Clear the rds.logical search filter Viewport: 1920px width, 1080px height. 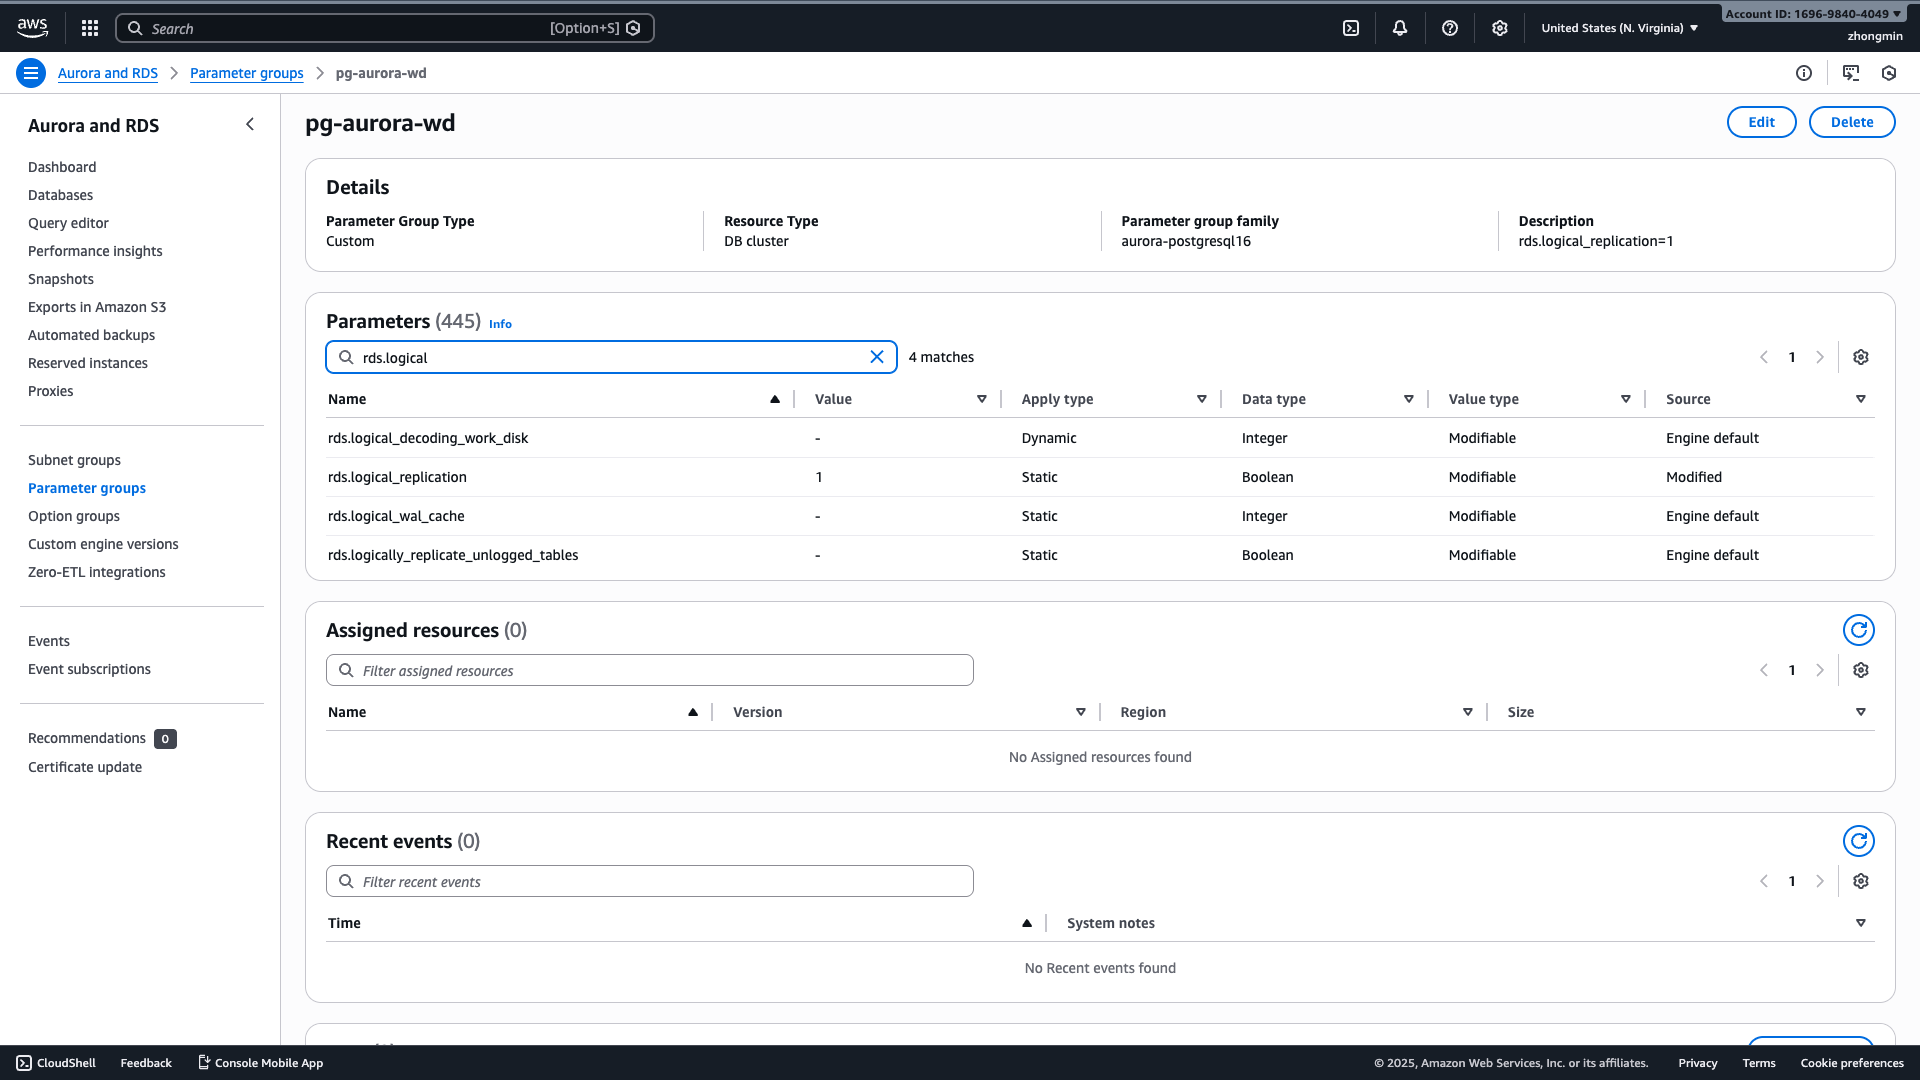pyautogui.click(x=877, y=357)
